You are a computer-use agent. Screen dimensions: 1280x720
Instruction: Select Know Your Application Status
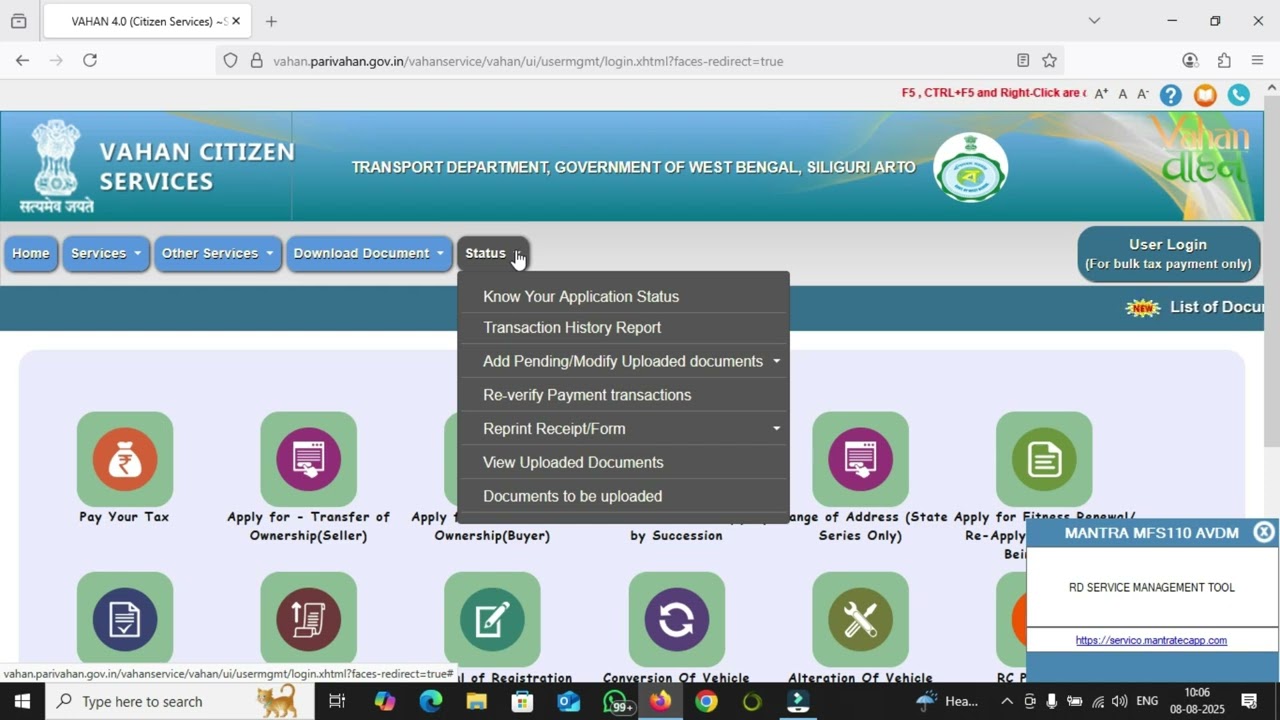581,296
